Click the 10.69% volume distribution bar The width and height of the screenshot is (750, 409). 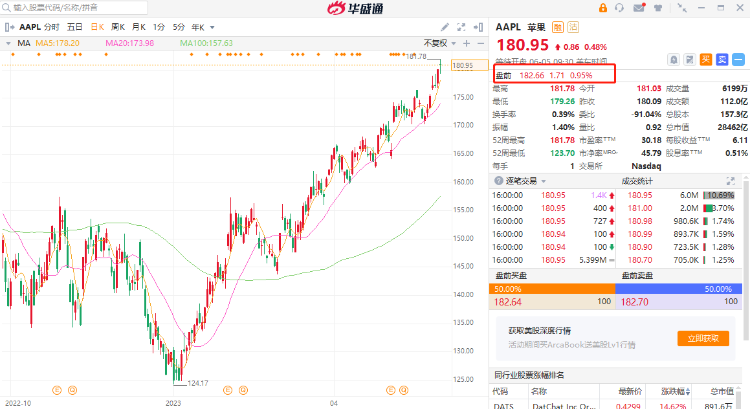[718, 195]
